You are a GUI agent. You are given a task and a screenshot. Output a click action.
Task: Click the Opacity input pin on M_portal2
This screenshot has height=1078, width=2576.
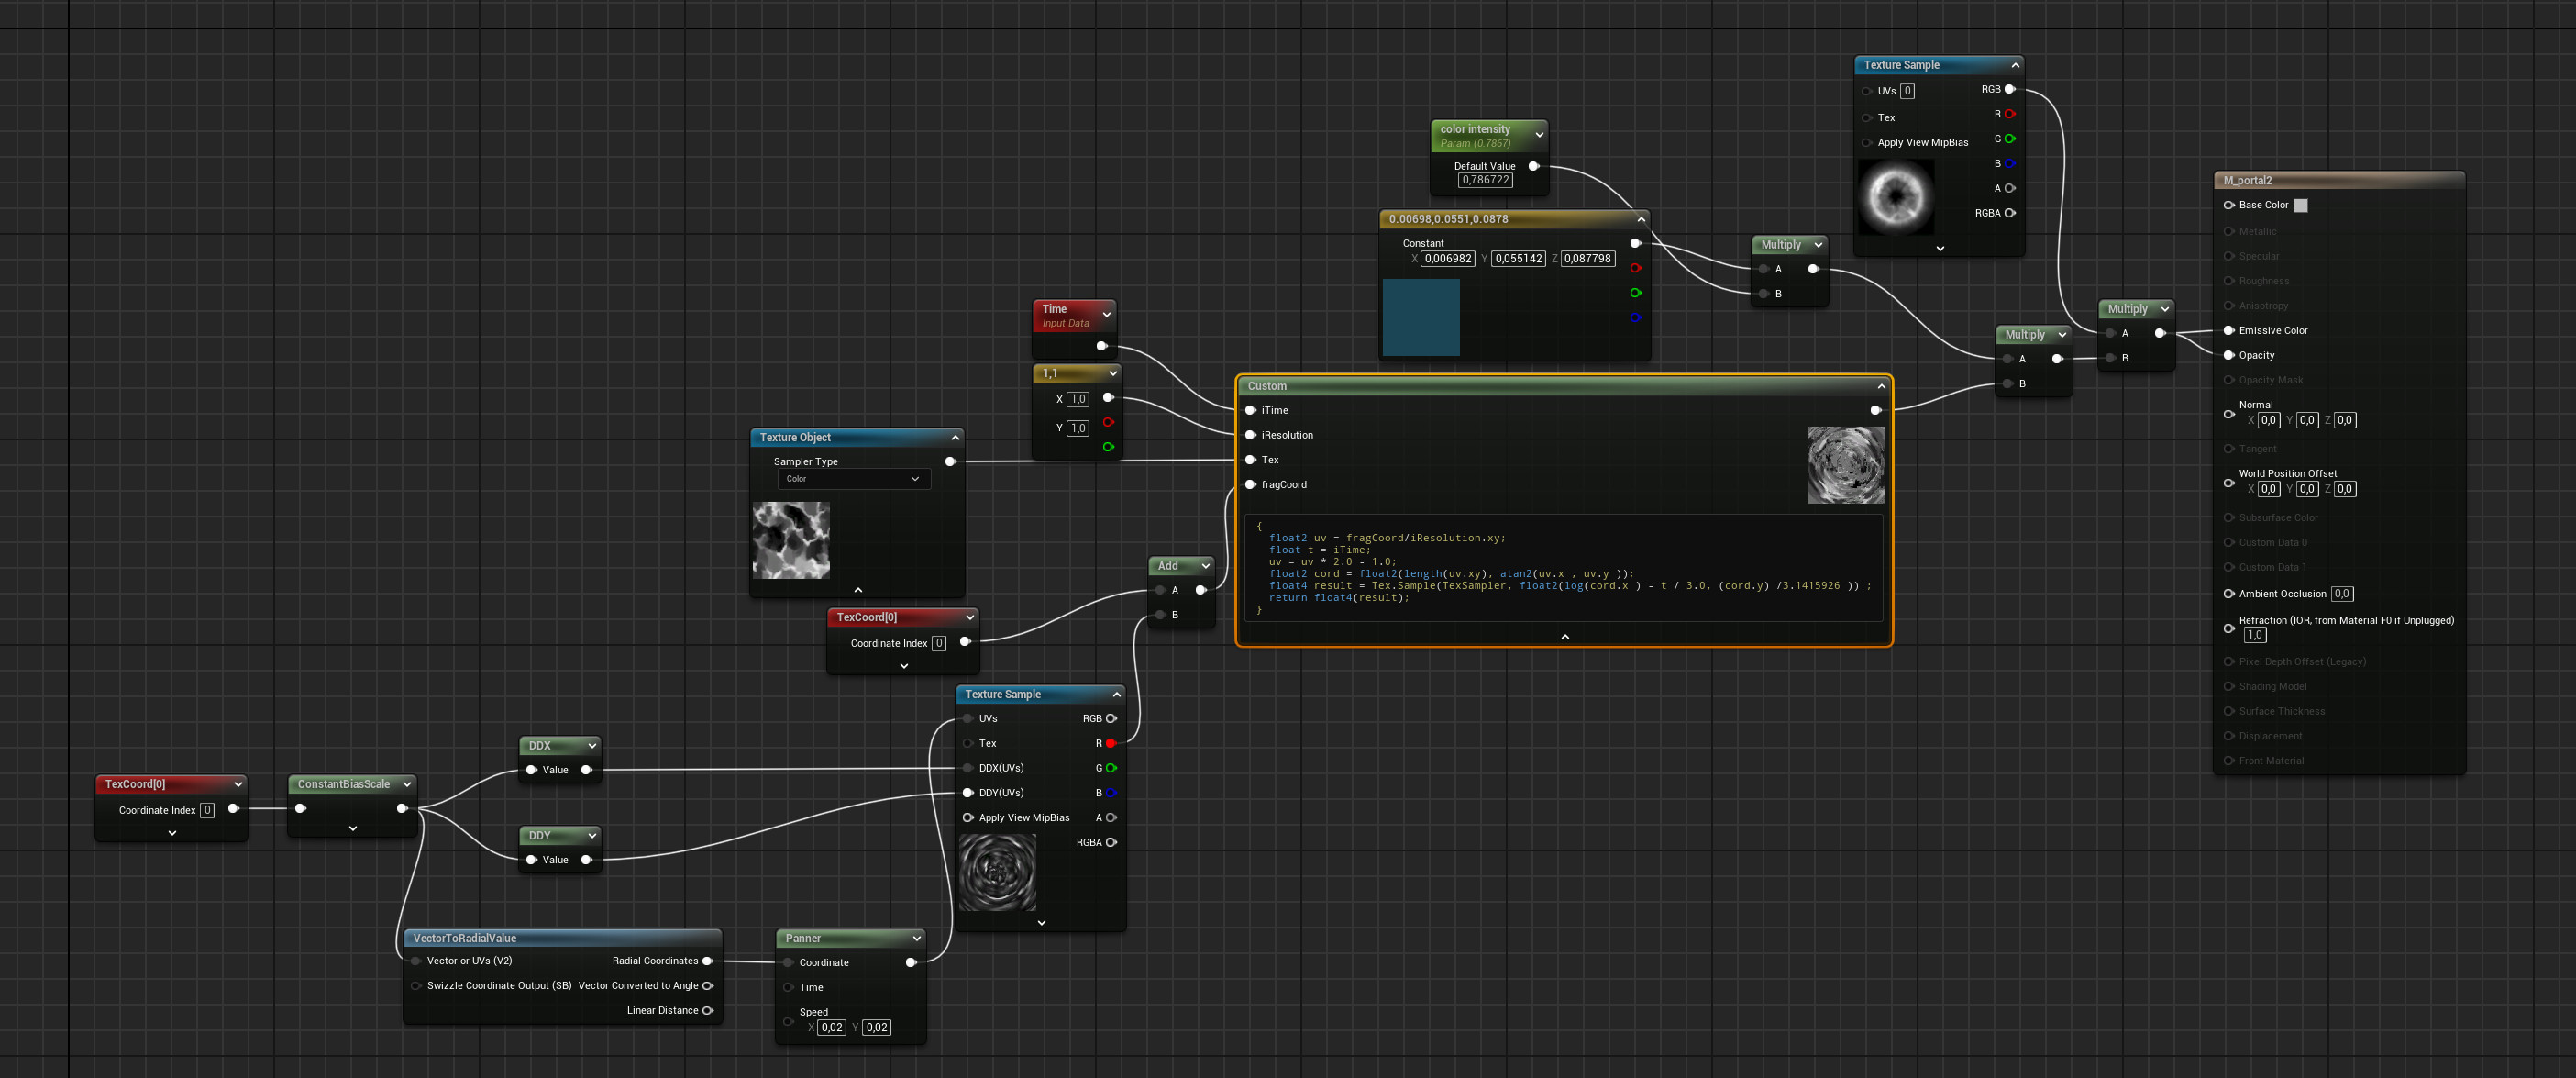2229,355
